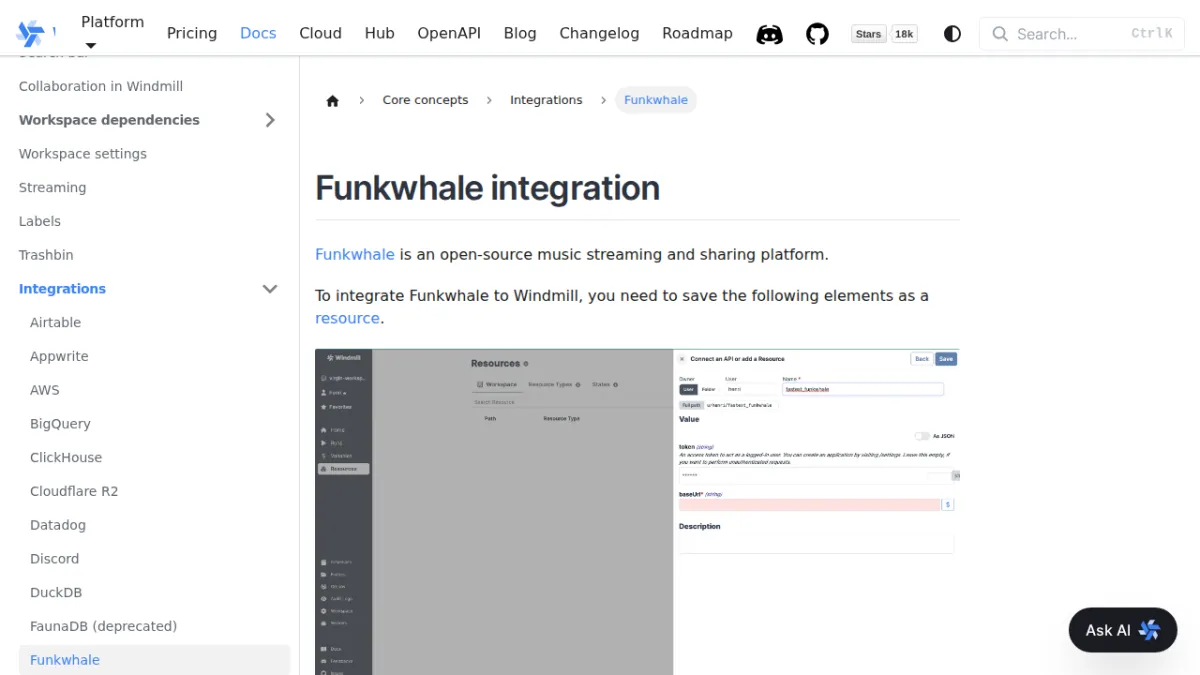The image size is (1200, 675).
Task: Open Collaboration in Windmill sidebar page
Action: pyautogui.click(x=101, y=86)
